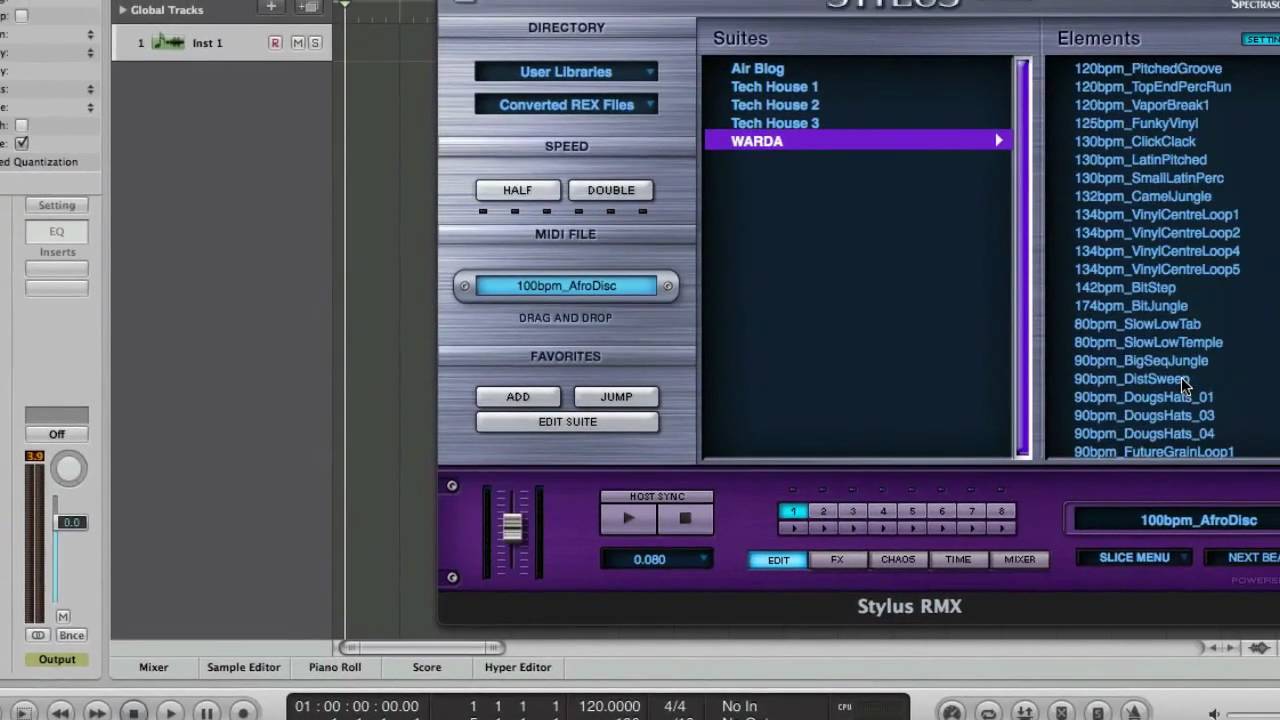Click previous arrow left of MIDI file field
This screenshot has height=720, width=1280.
[463, 286]
